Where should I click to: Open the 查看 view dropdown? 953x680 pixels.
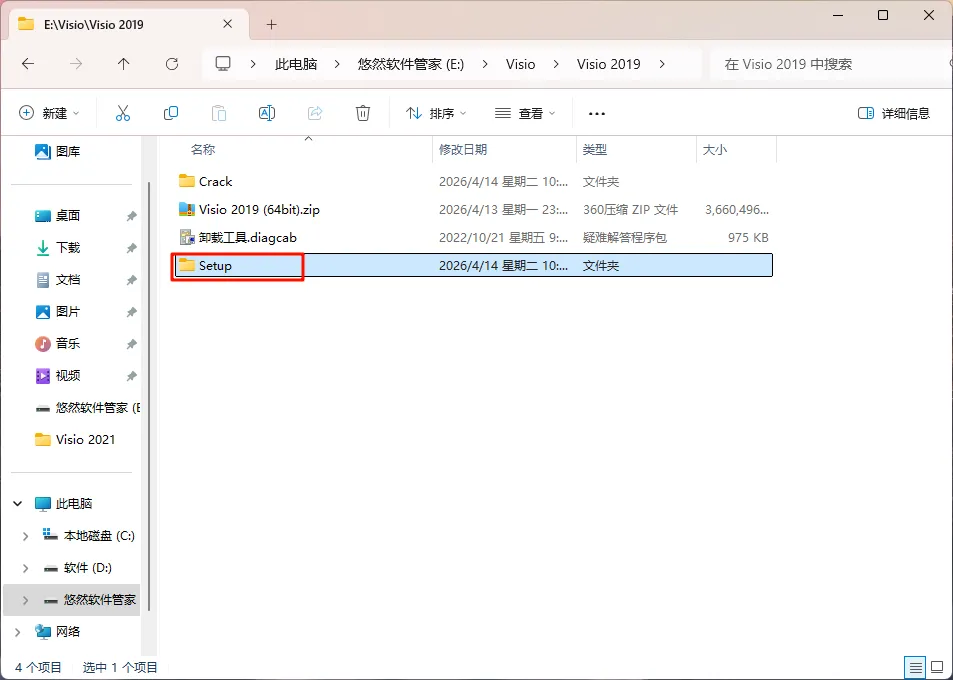click(x=525, y=113)
